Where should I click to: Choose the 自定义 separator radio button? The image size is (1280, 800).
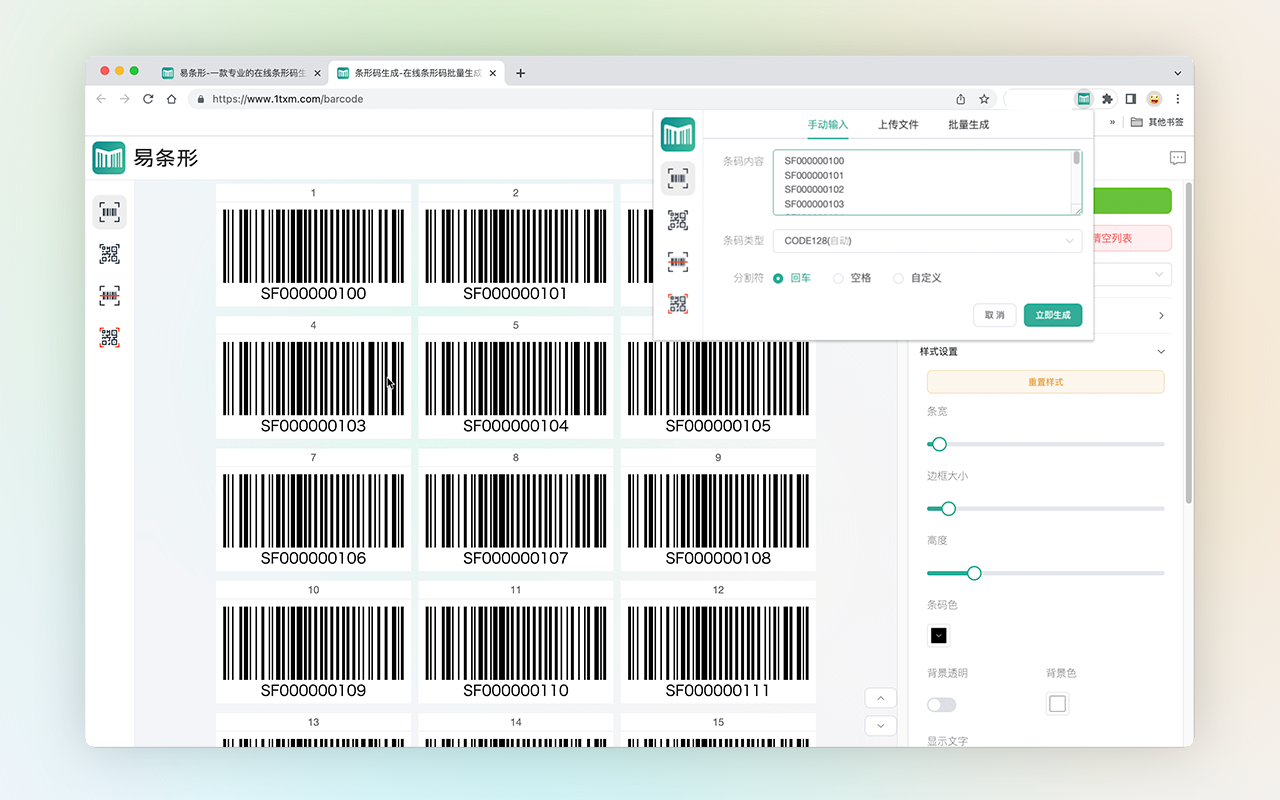898,278
